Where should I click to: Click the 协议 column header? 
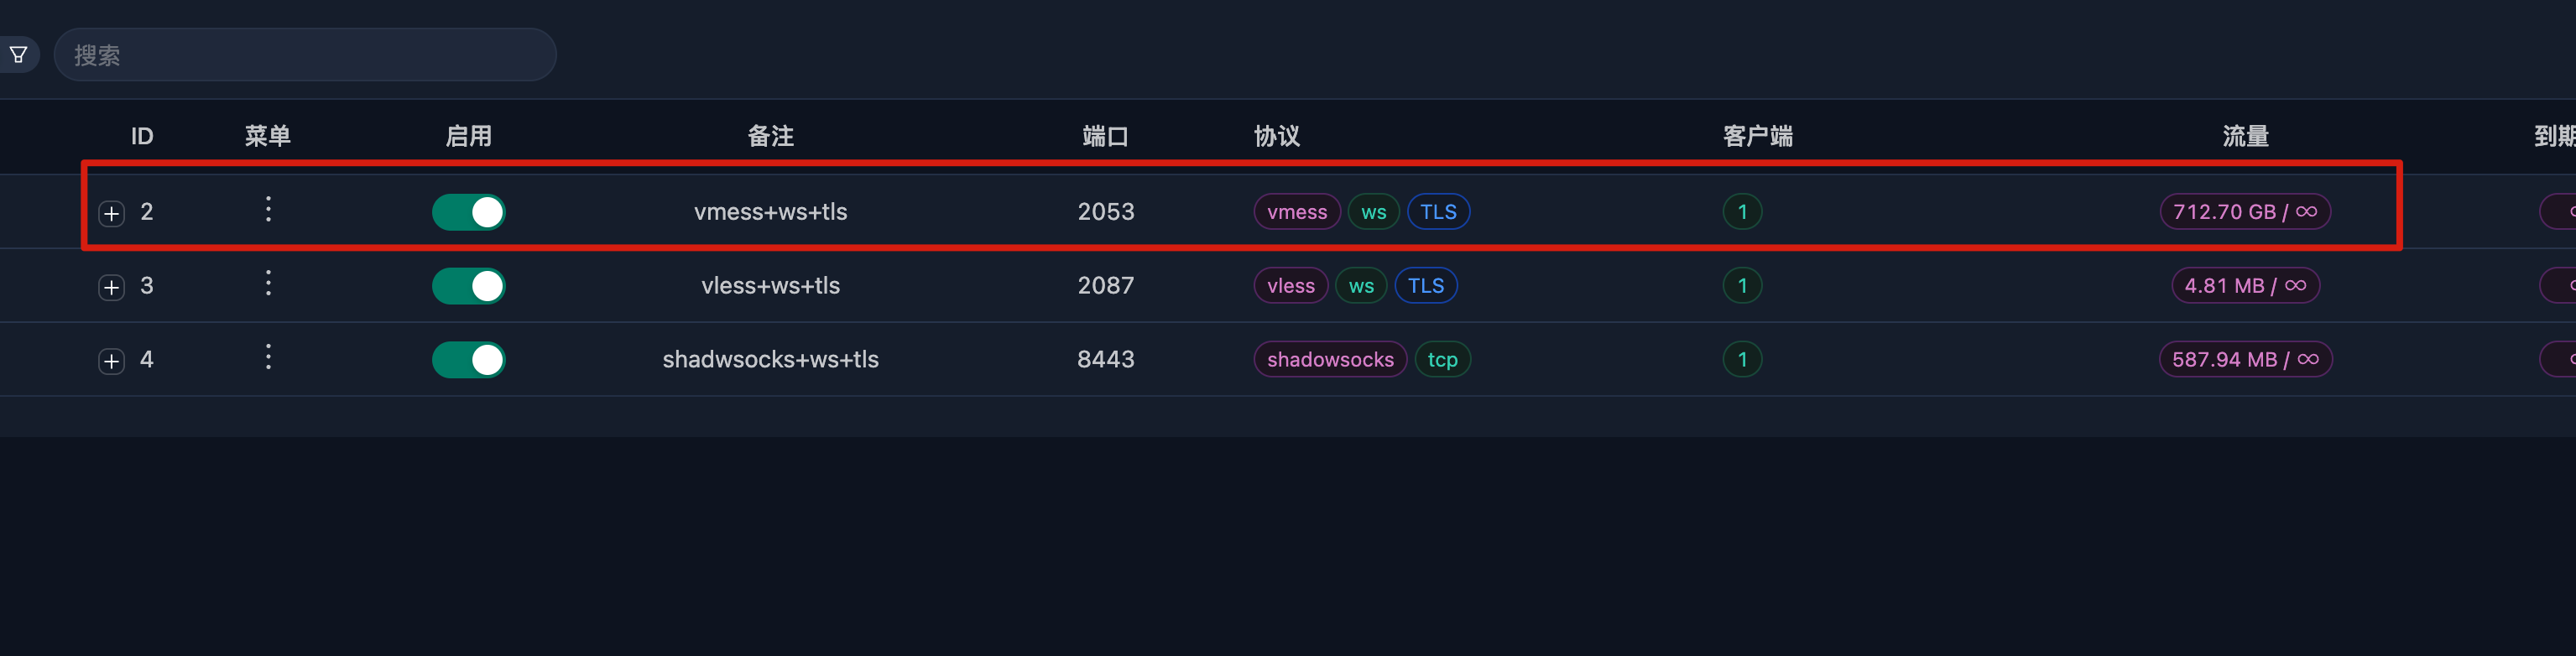pyautogui.click(x=1277, y=136)
